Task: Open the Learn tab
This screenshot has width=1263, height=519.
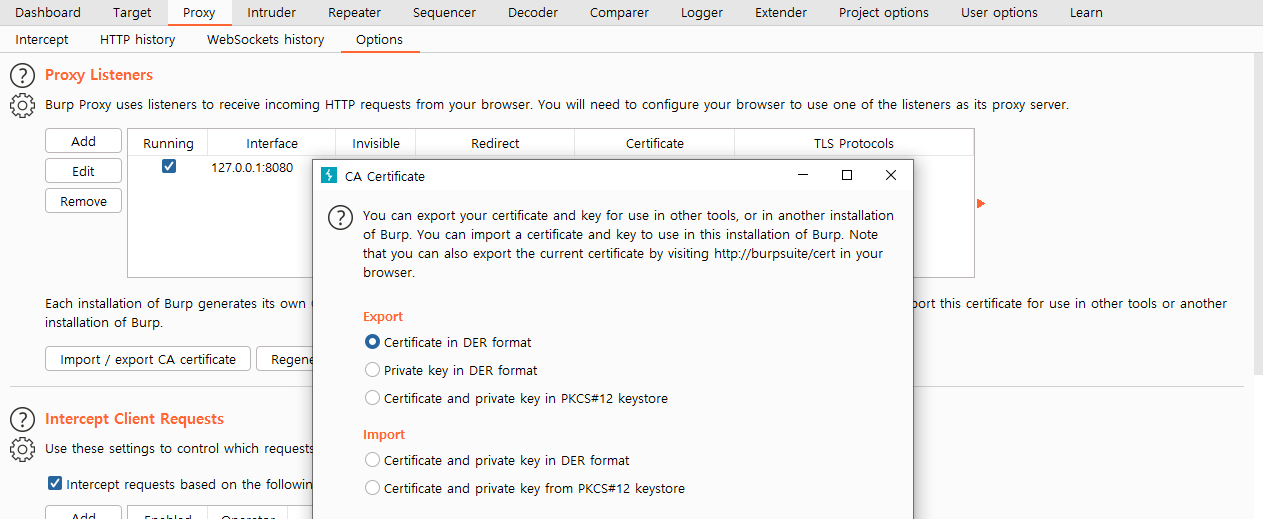Action: click(1086, 13)
